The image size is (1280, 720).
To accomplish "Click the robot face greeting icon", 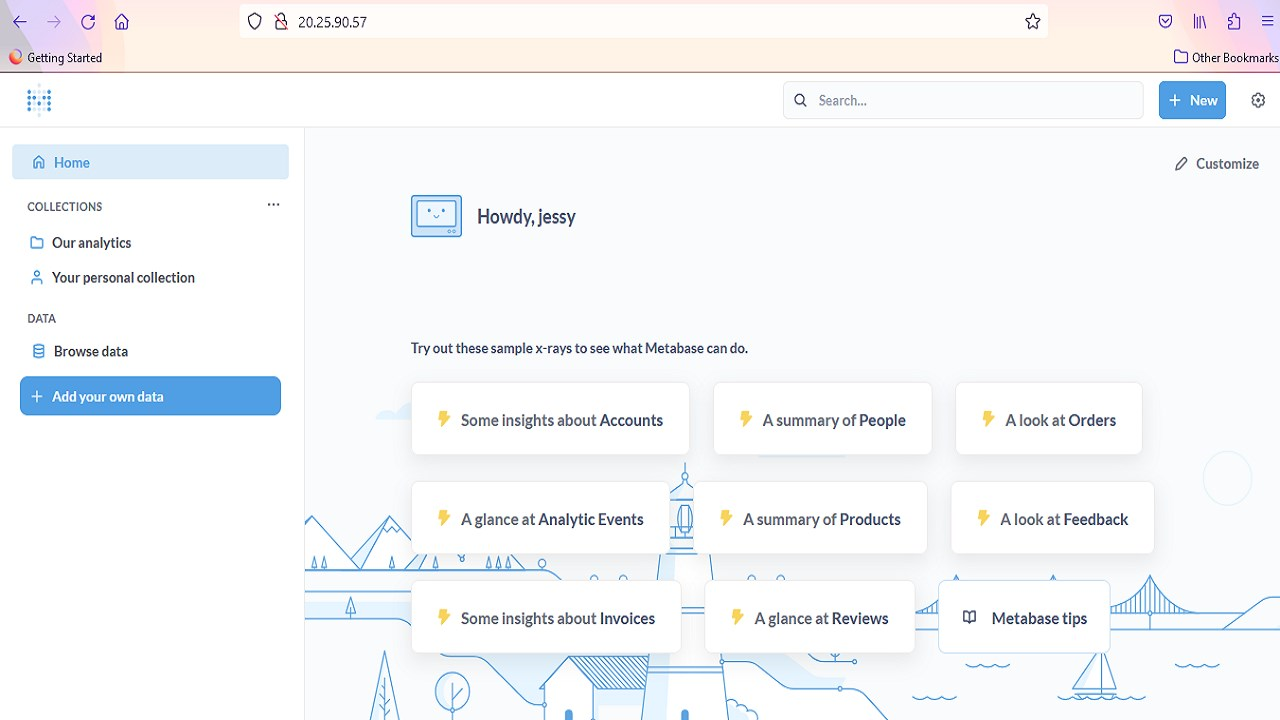I will (436, 216).
